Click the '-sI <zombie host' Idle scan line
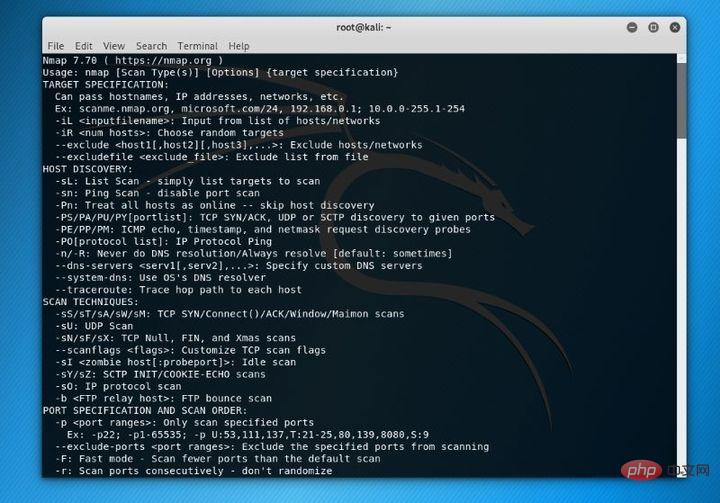720x503 pixels. (175, 362)
